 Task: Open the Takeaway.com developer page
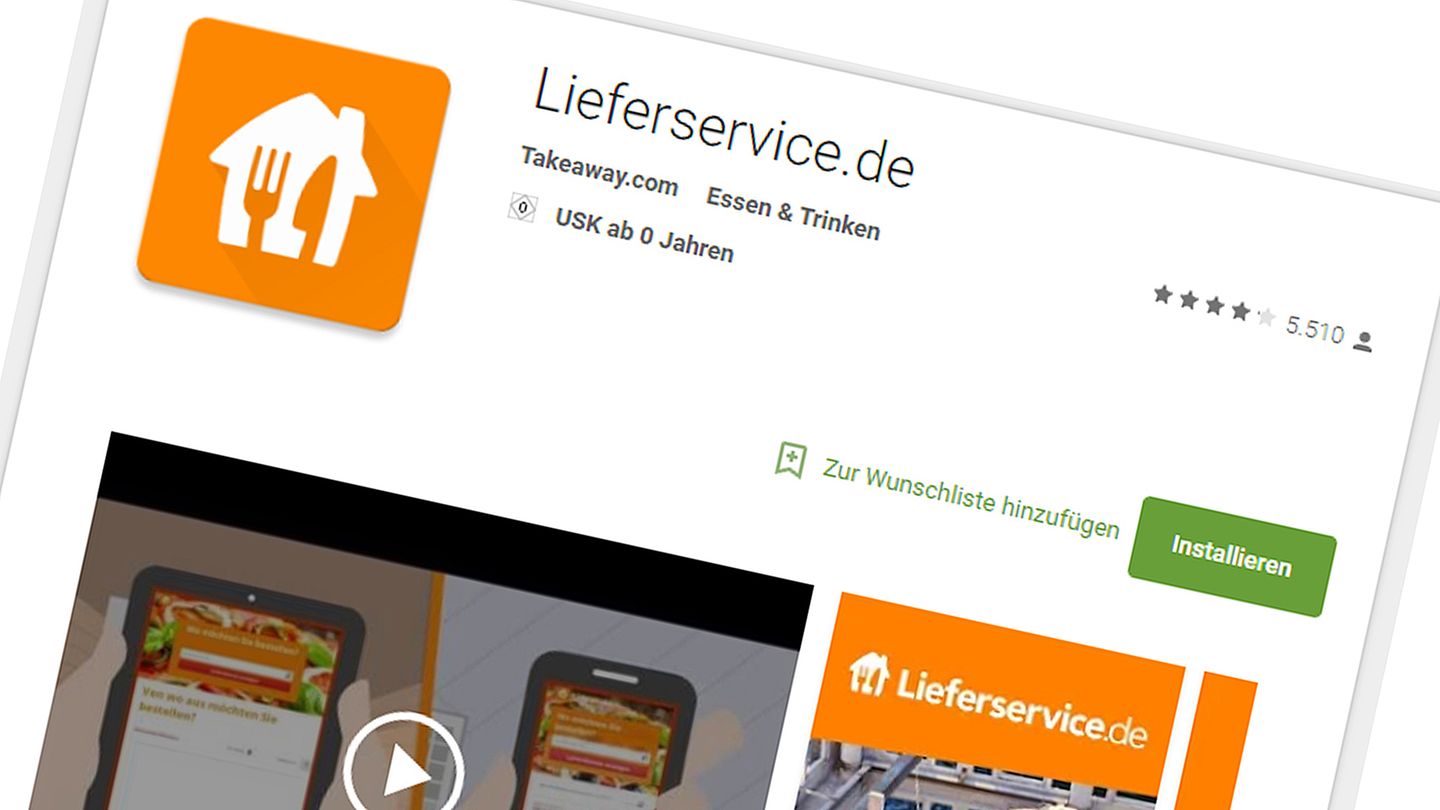pos(599,172)
